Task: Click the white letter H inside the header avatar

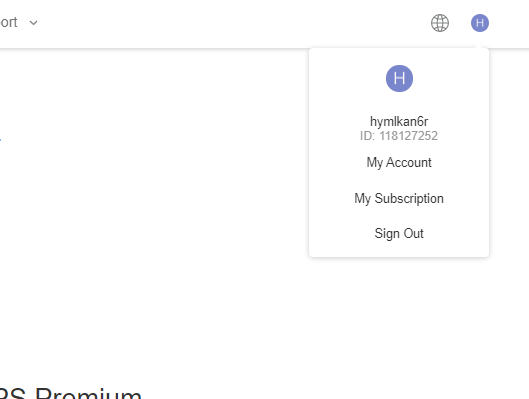Action: pyautogui.click(x=480, y=23)
